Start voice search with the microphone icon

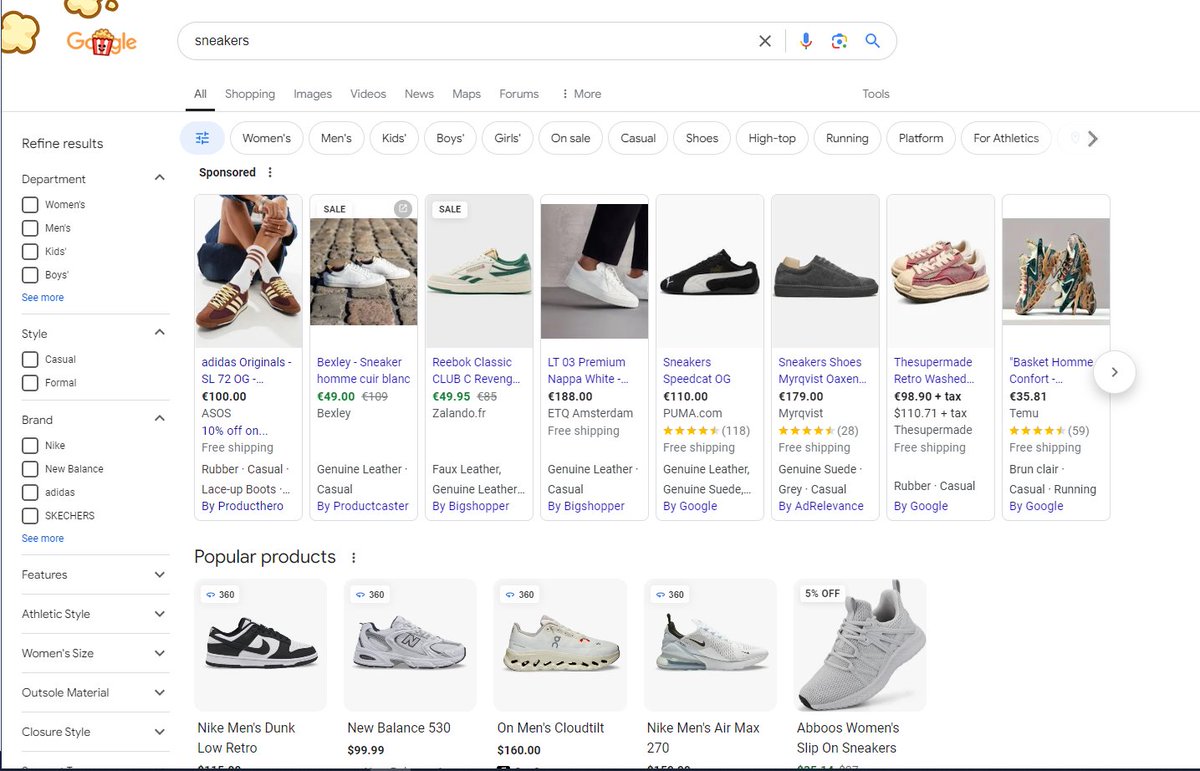(806, 41)
